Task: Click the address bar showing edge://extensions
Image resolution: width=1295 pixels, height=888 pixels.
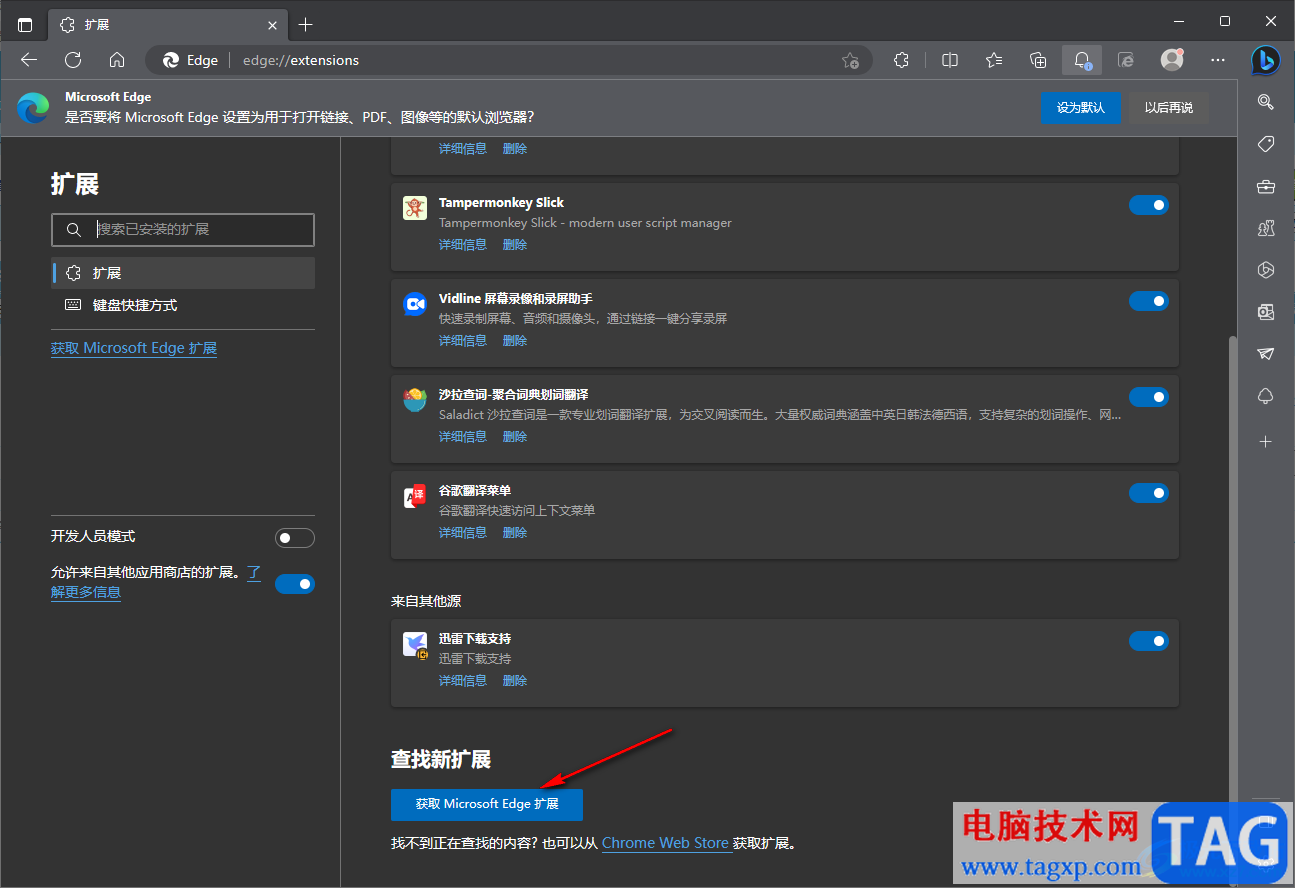Action: 509,60
